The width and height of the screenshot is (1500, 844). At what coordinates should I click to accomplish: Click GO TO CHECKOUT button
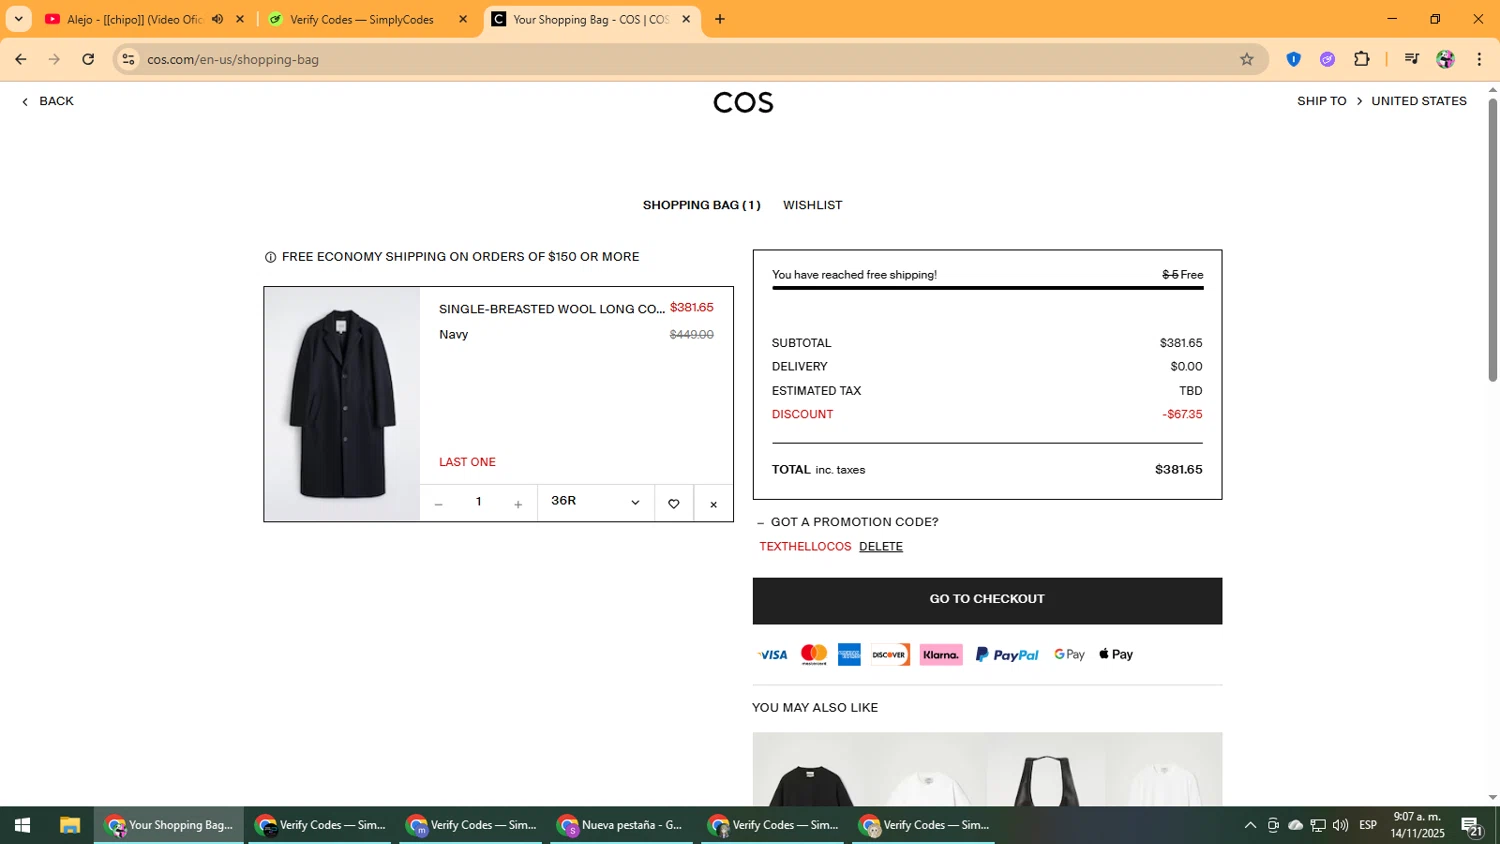(987, 600)
